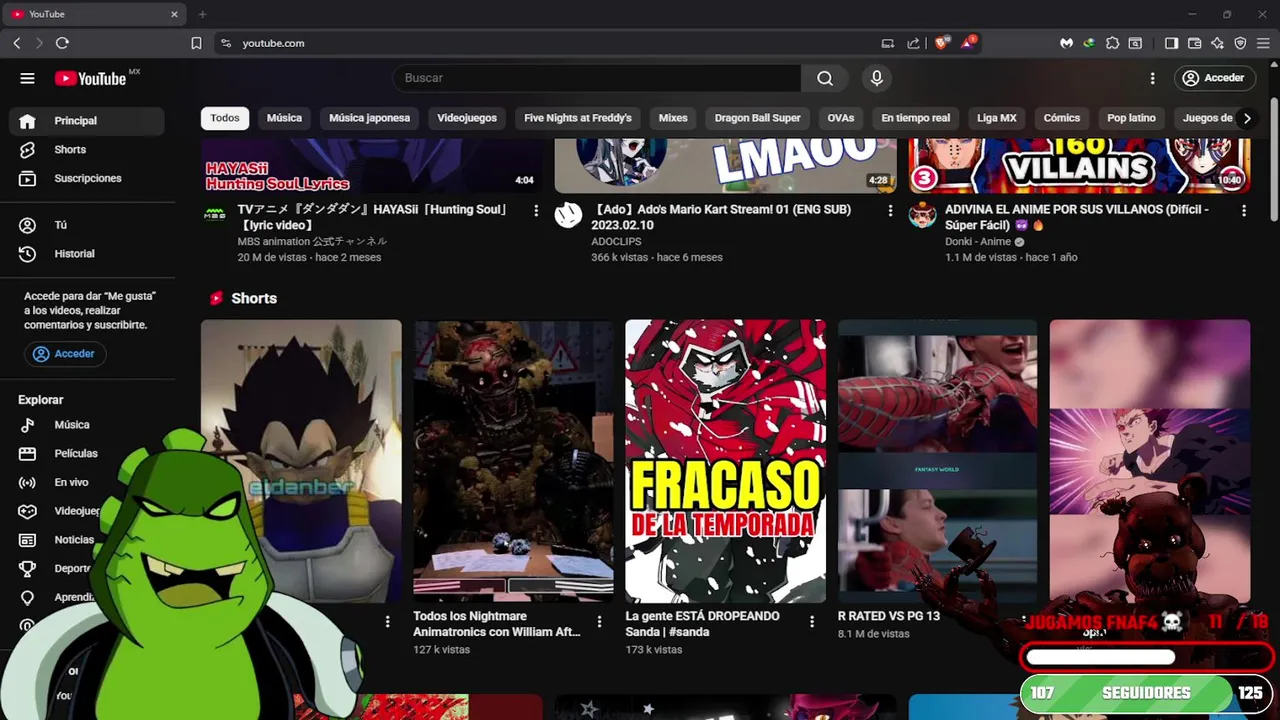Select the Todos filter chip

225,118
